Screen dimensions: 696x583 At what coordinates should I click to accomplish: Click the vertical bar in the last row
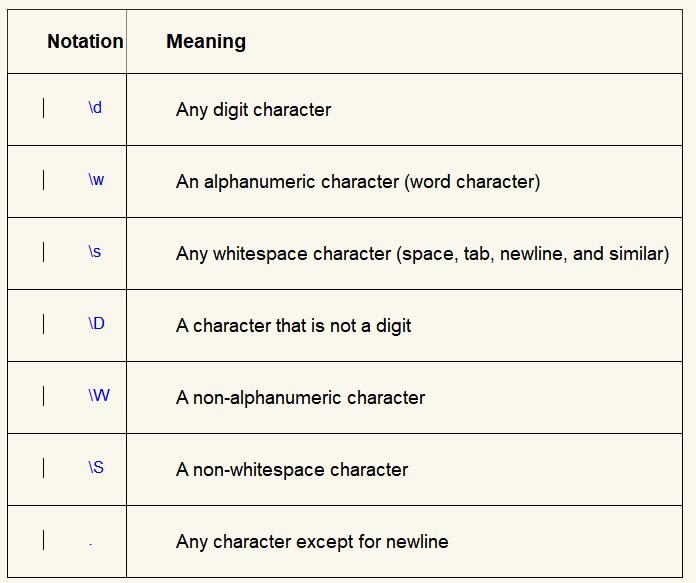[x=44, y=540]
